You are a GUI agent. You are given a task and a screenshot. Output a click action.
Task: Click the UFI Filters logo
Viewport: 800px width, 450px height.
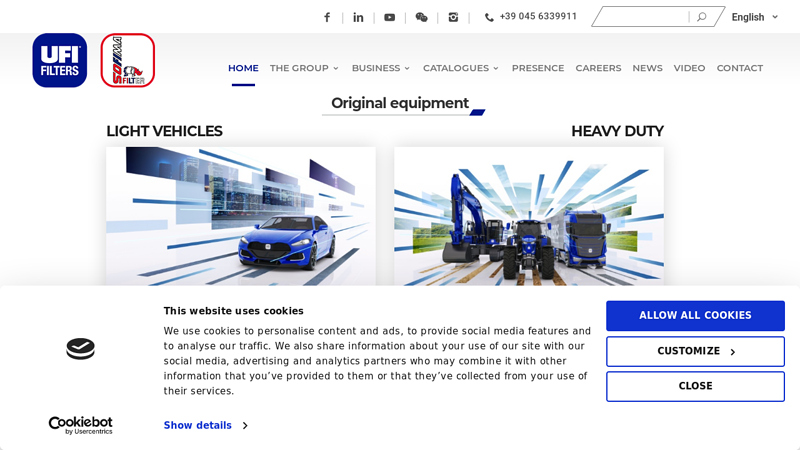pos(60,60)
